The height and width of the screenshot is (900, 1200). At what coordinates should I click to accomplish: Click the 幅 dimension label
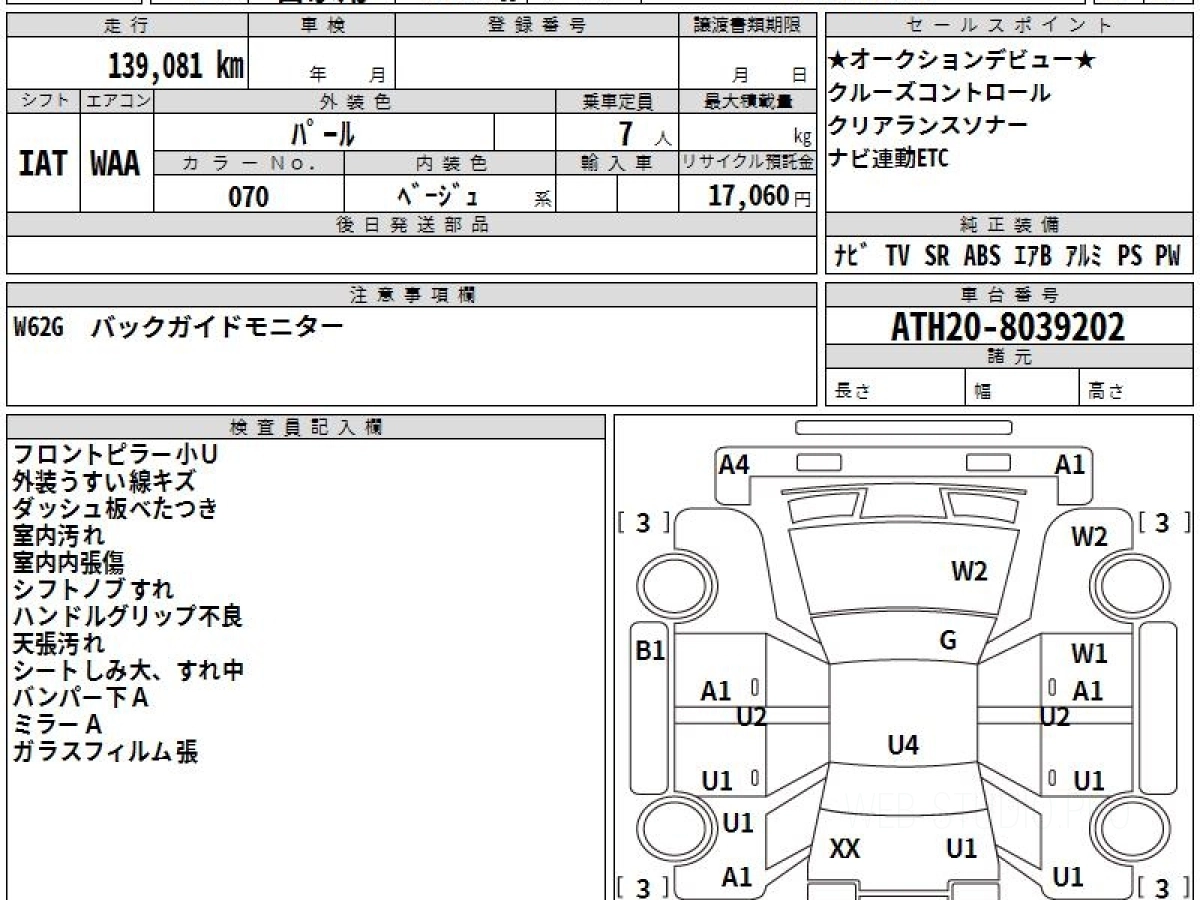click(983, 392)
